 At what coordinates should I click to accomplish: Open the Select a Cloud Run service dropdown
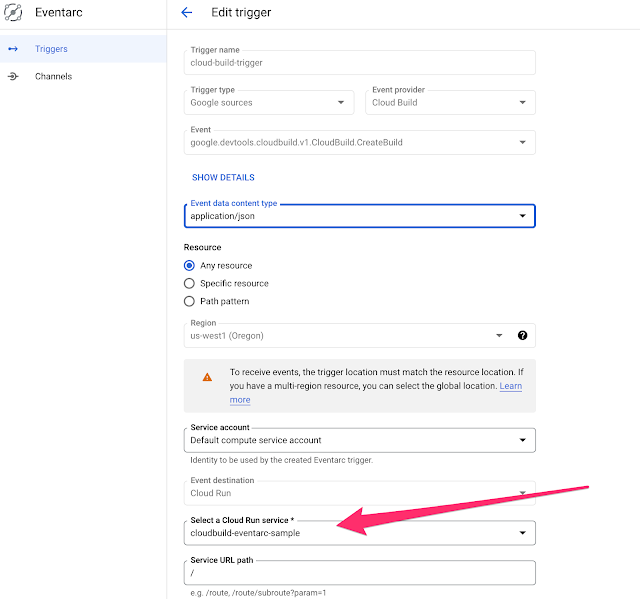(x=360, y=533)
